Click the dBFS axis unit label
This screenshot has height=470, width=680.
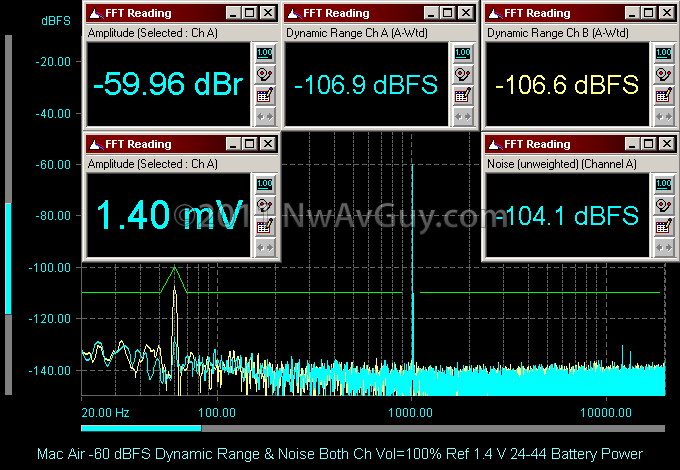(x=56, y=21)
